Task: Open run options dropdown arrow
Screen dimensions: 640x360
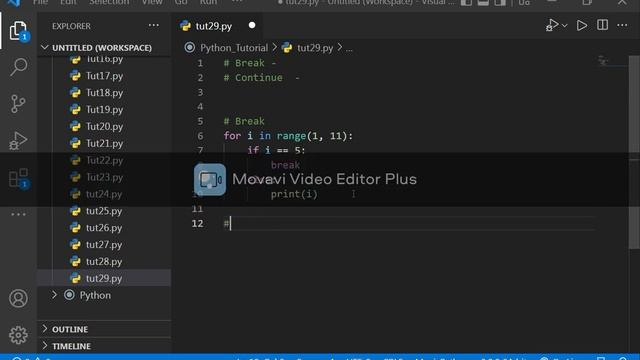Action: [564, 26]
